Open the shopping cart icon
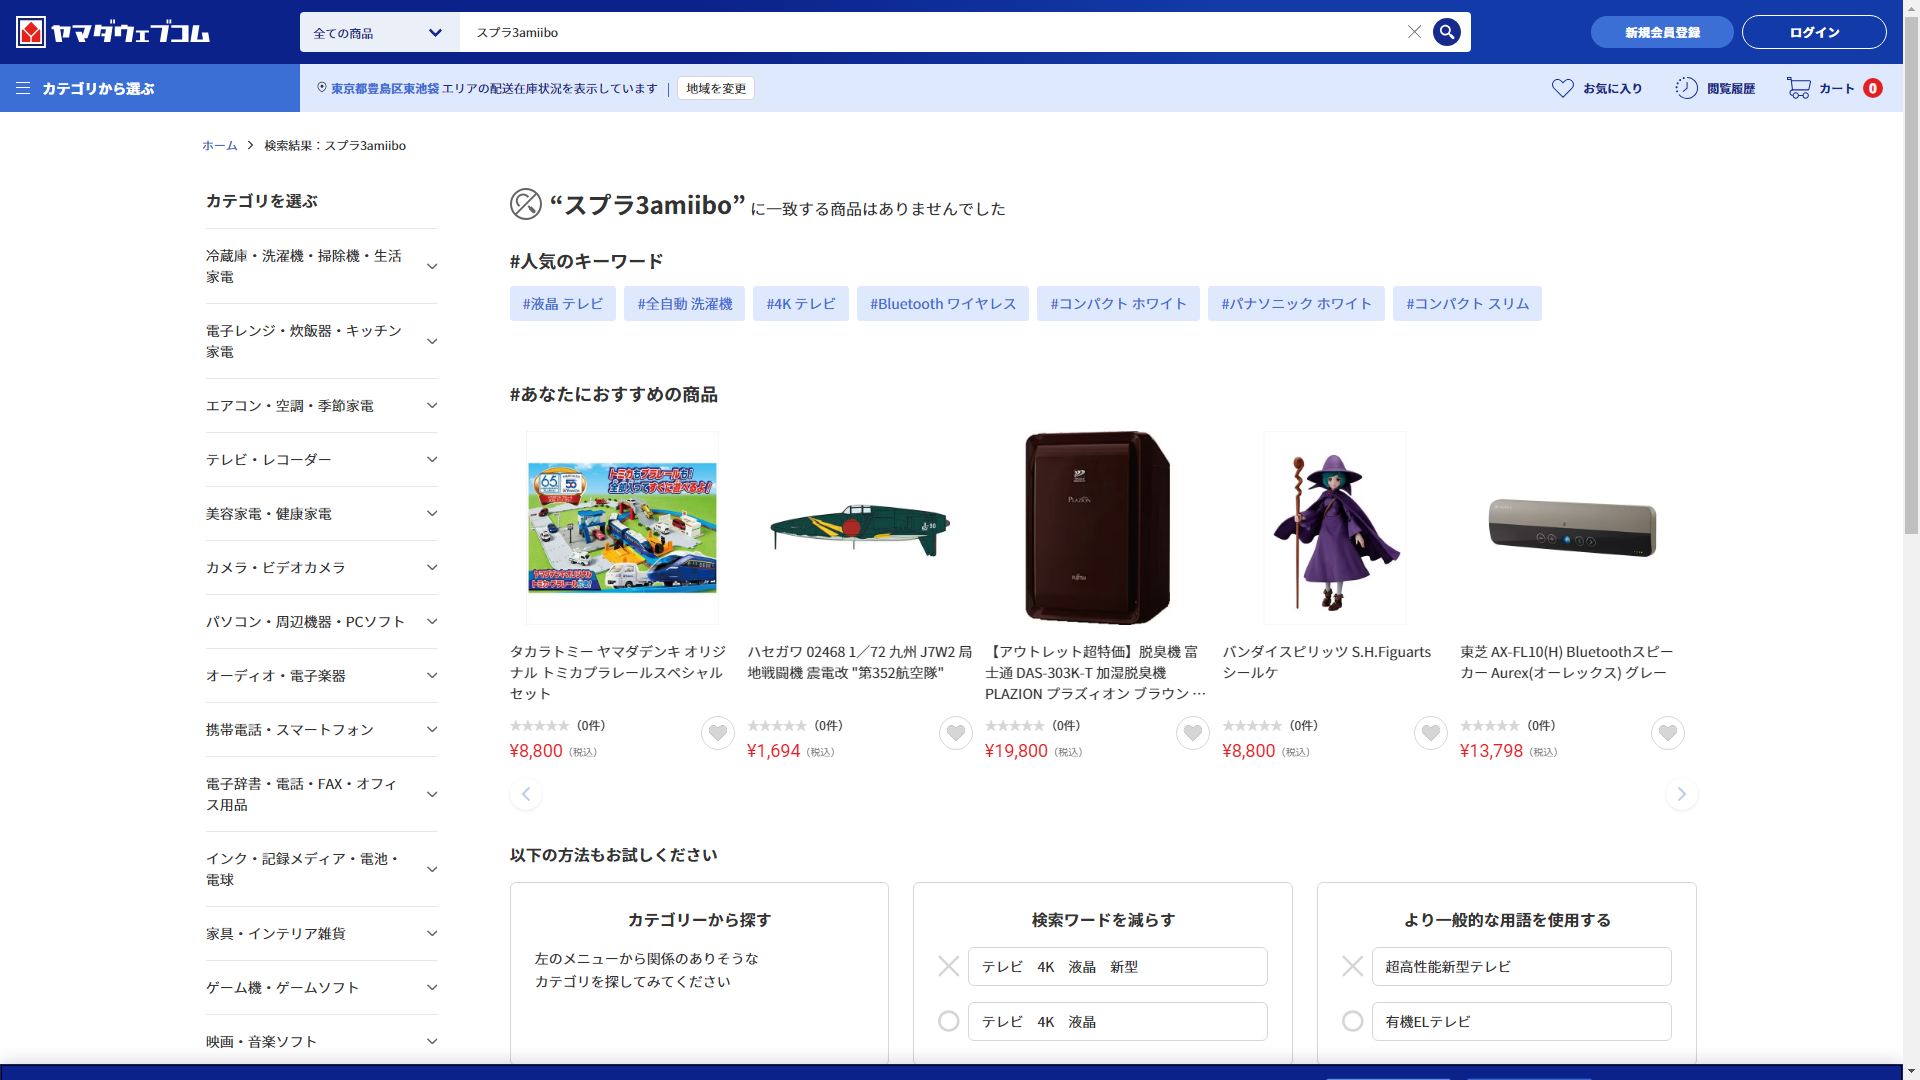Screen dimensions: 1920x1080 pyautogui.click(x=1798, y=88)
